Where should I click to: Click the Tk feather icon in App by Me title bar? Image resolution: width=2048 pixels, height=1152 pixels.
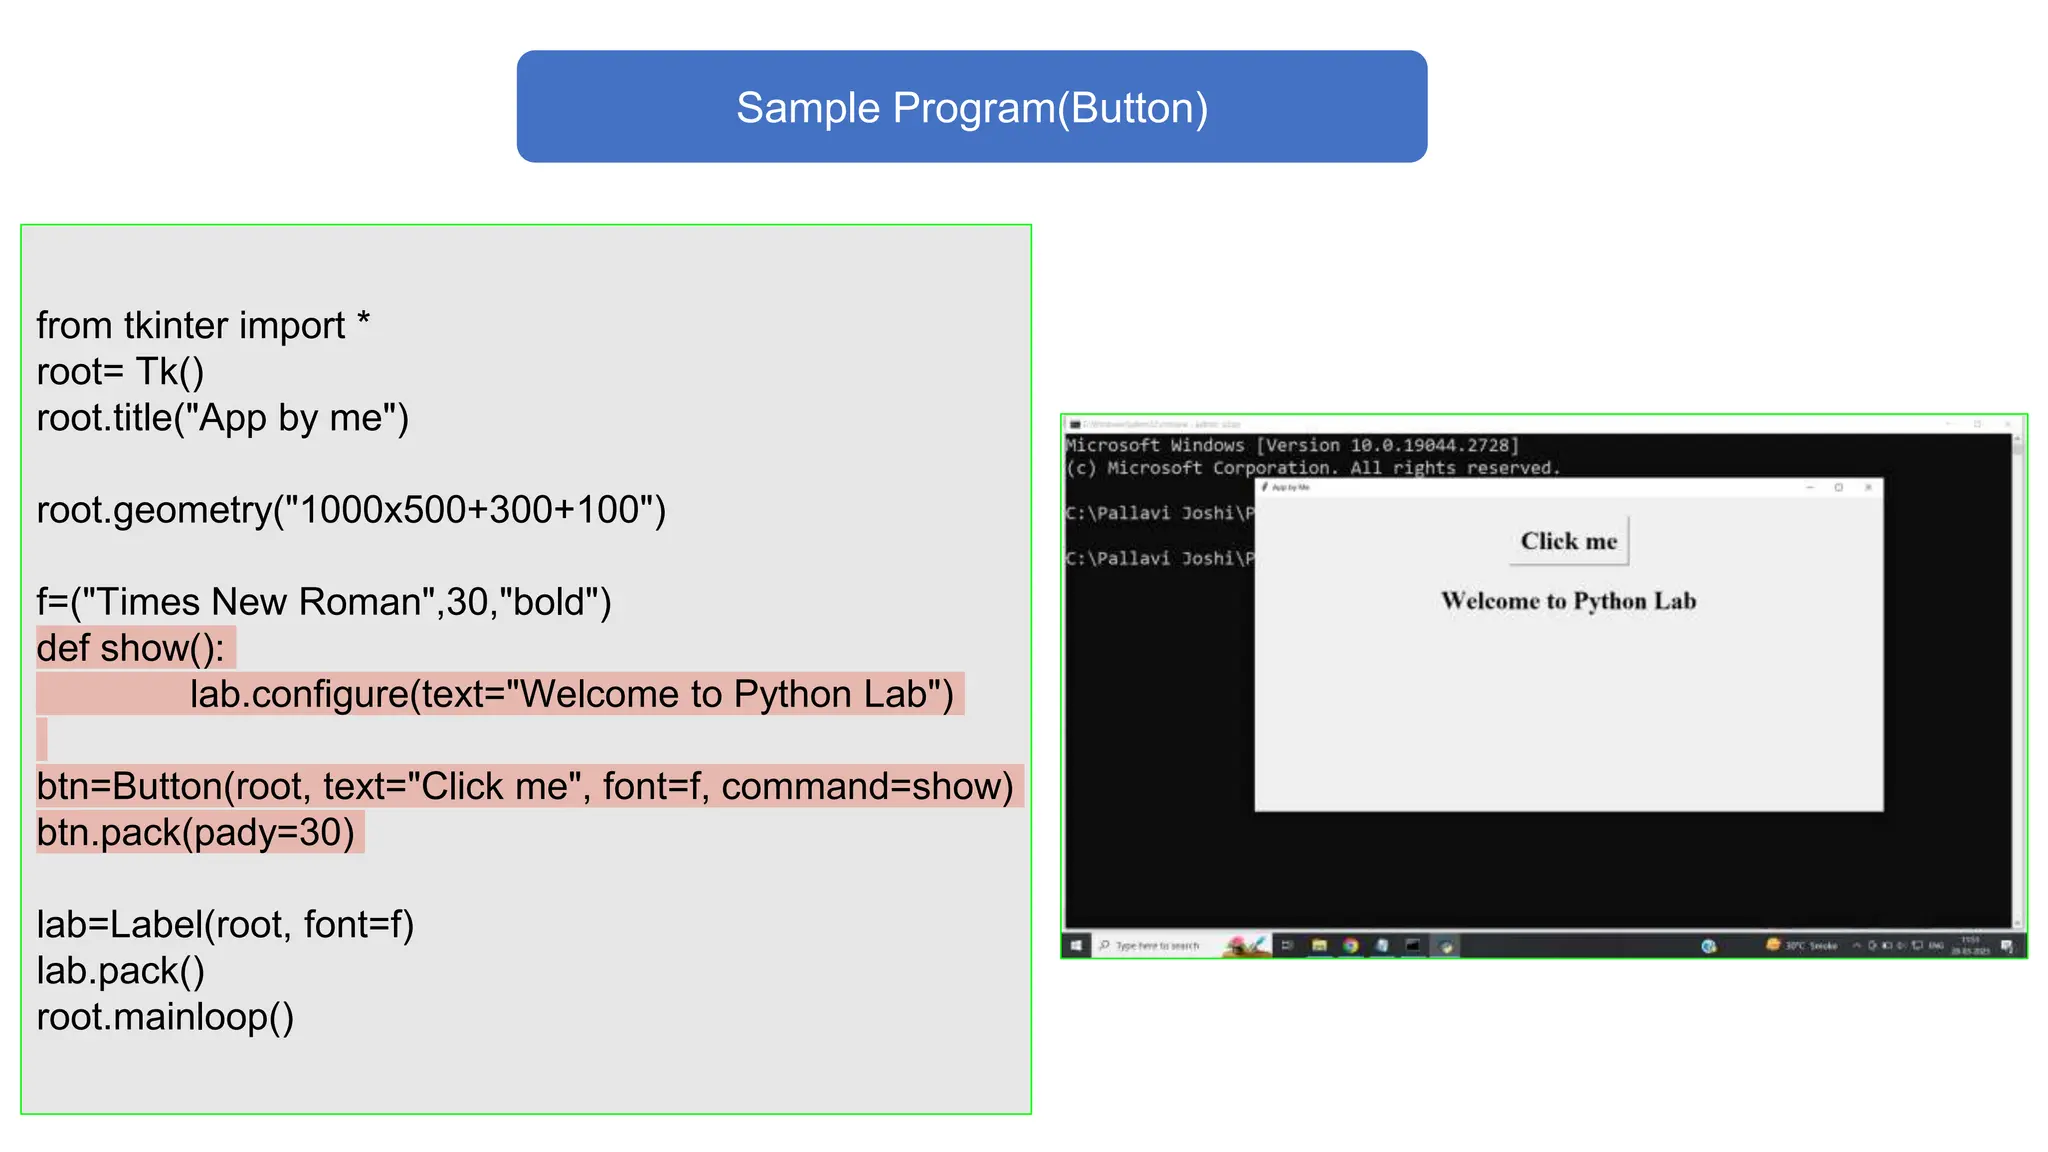(x=1265, y=487)
